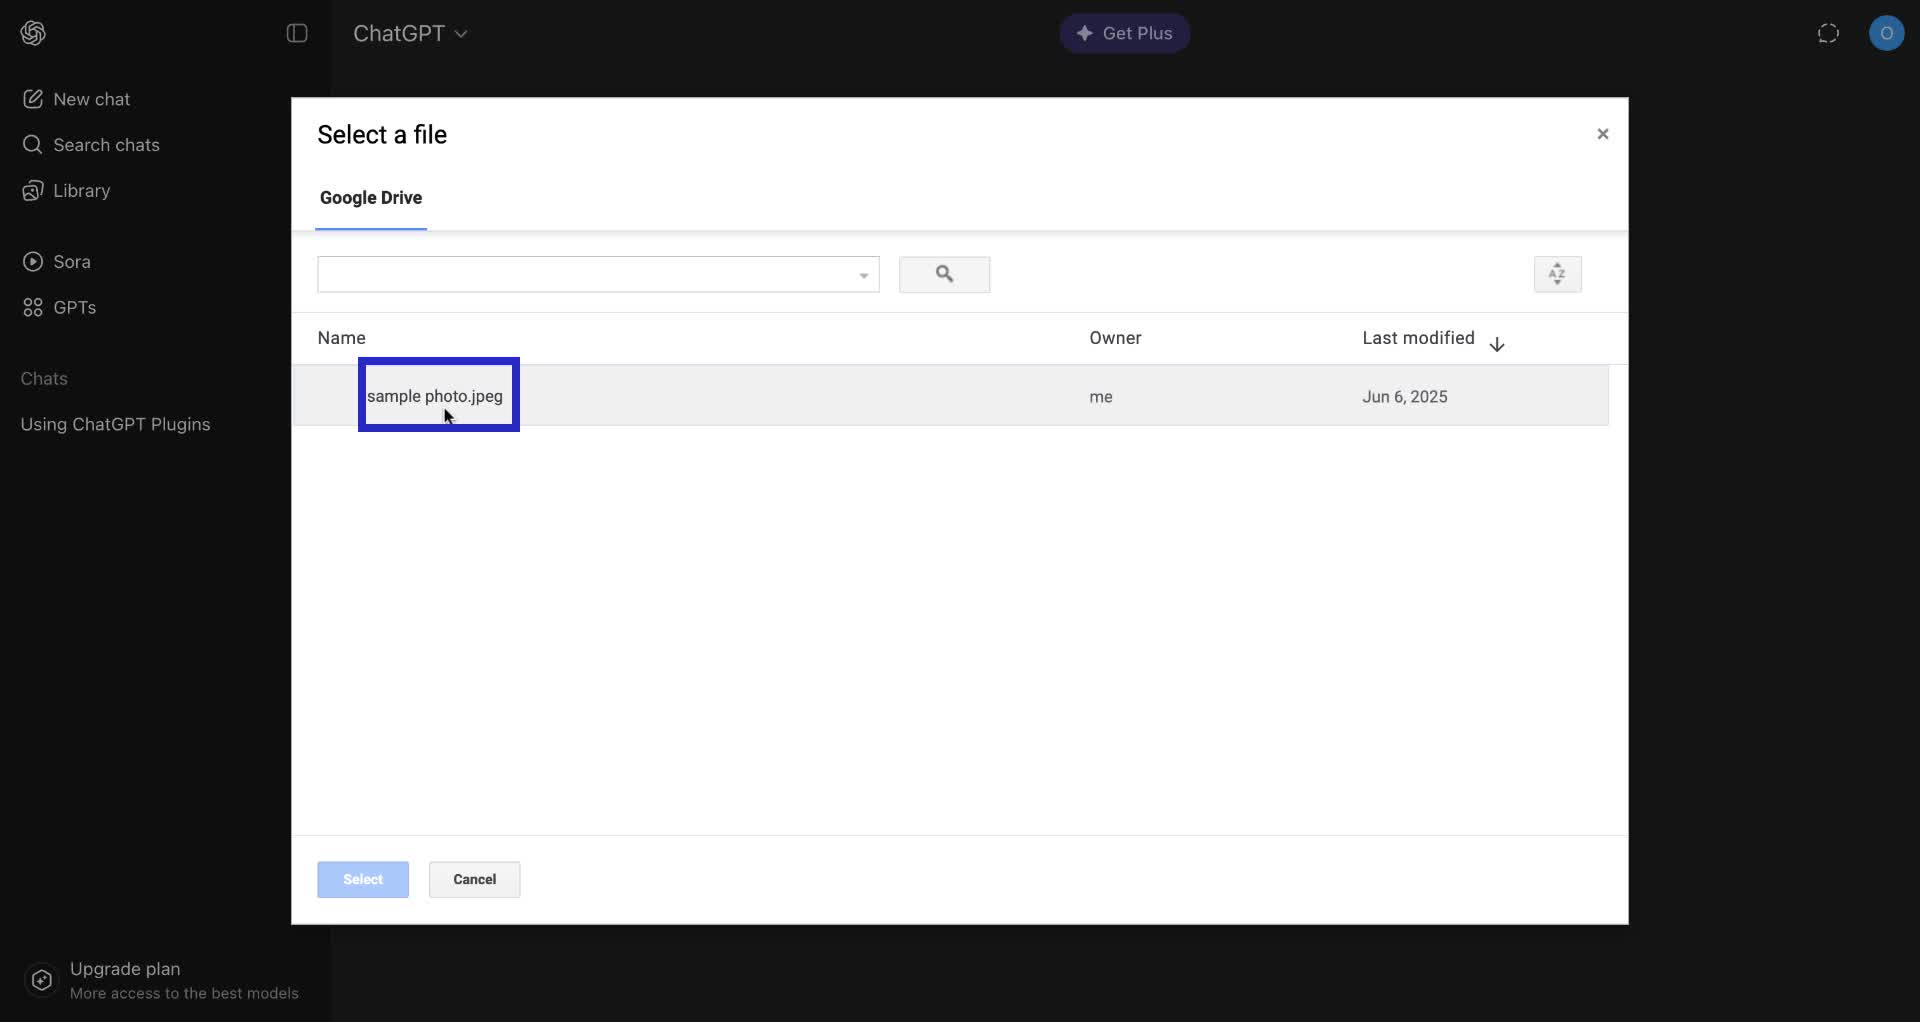Toggle the alphabetical sort control
This screenshot has height=1022, width=1920.
[1557, 274]
